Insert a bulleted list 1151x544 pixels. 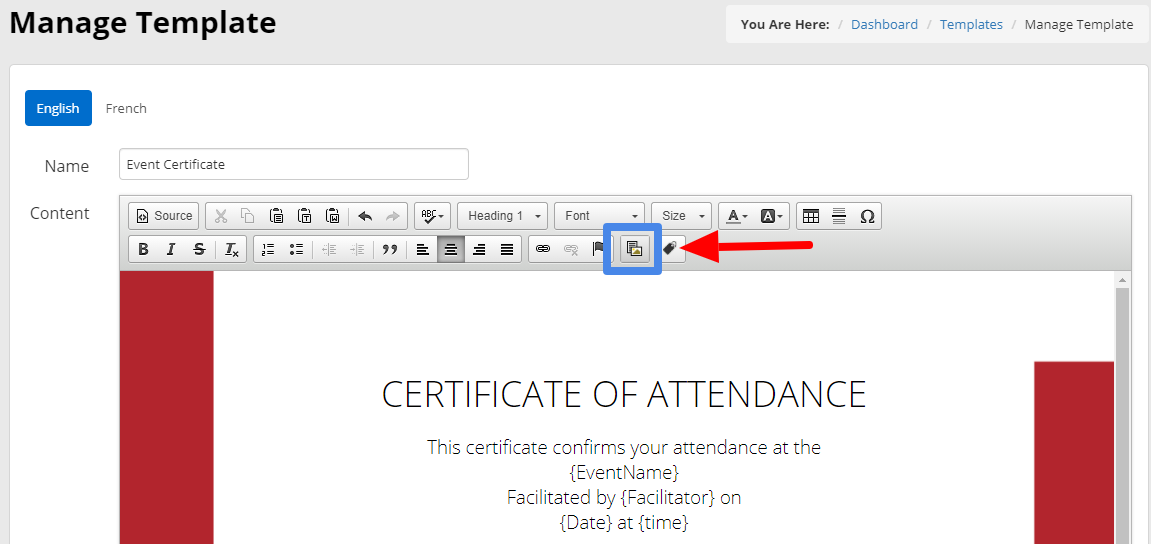click(296, 250)
